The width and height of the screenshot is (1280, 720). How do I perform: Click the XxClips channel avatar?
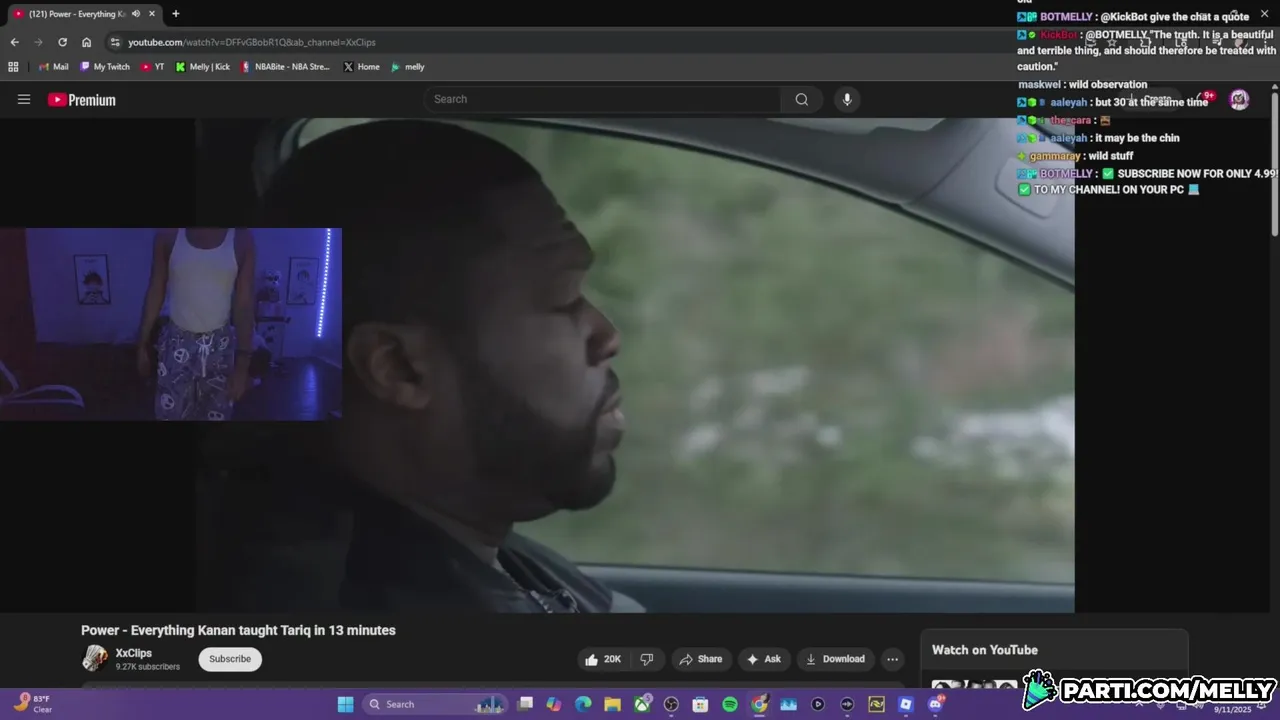(95, 658)
